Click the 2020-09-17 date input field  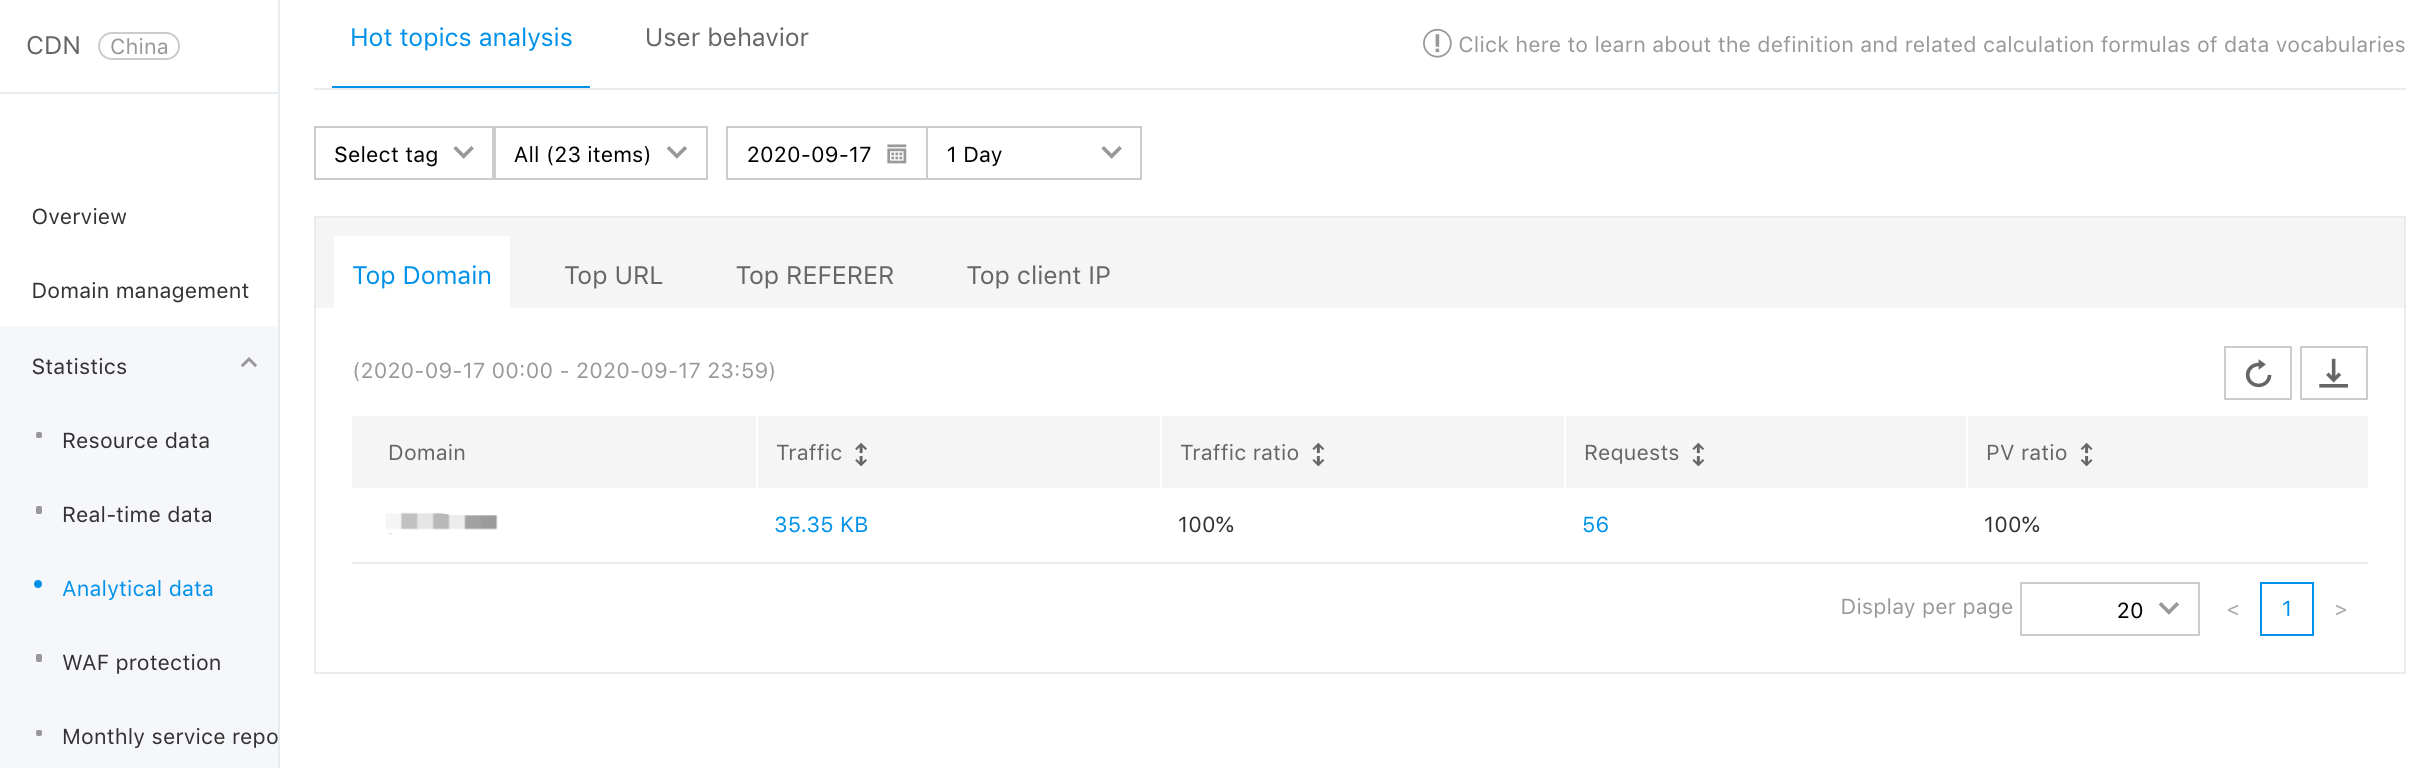(827, 153)
